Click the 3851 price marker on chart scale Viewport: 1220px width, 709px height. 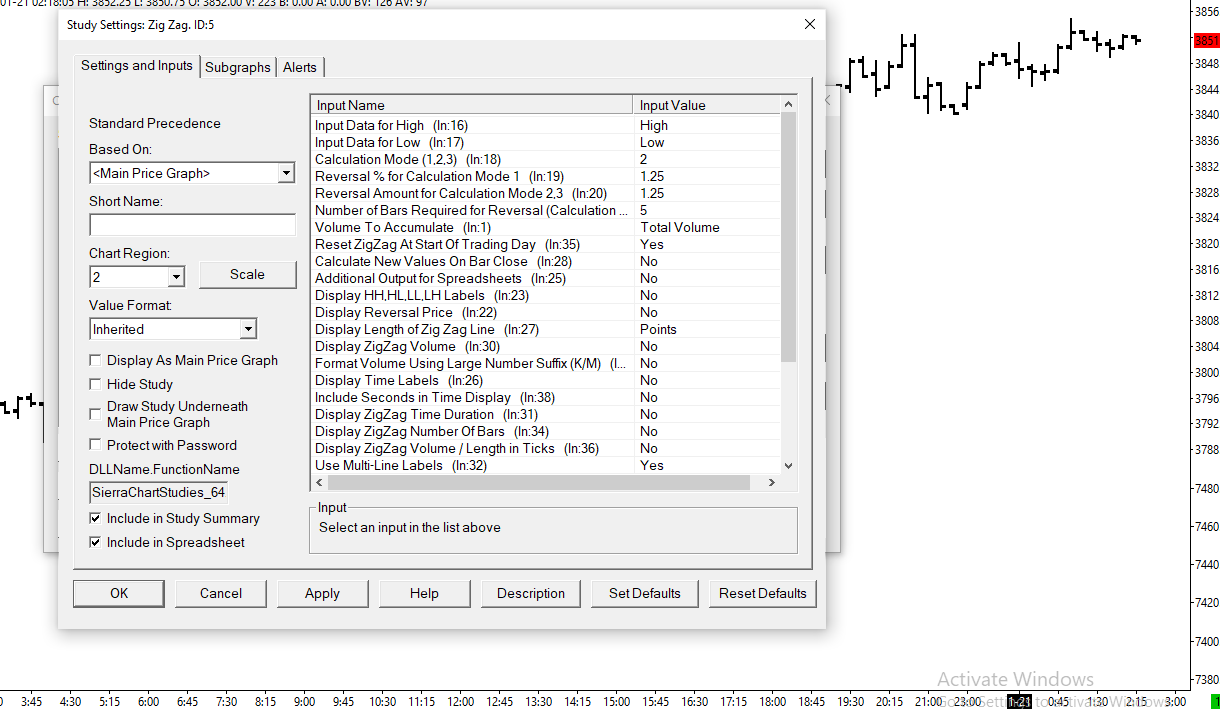click(x=1206, y=41)
